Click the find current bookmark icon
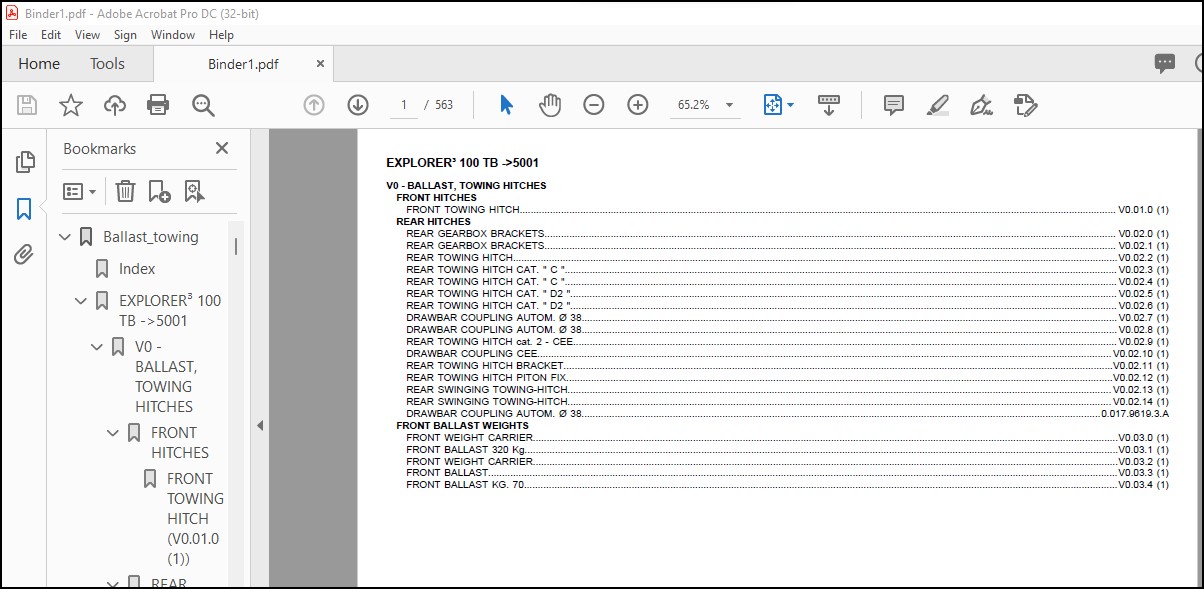Screen dimensions: 1204x589 194,191
